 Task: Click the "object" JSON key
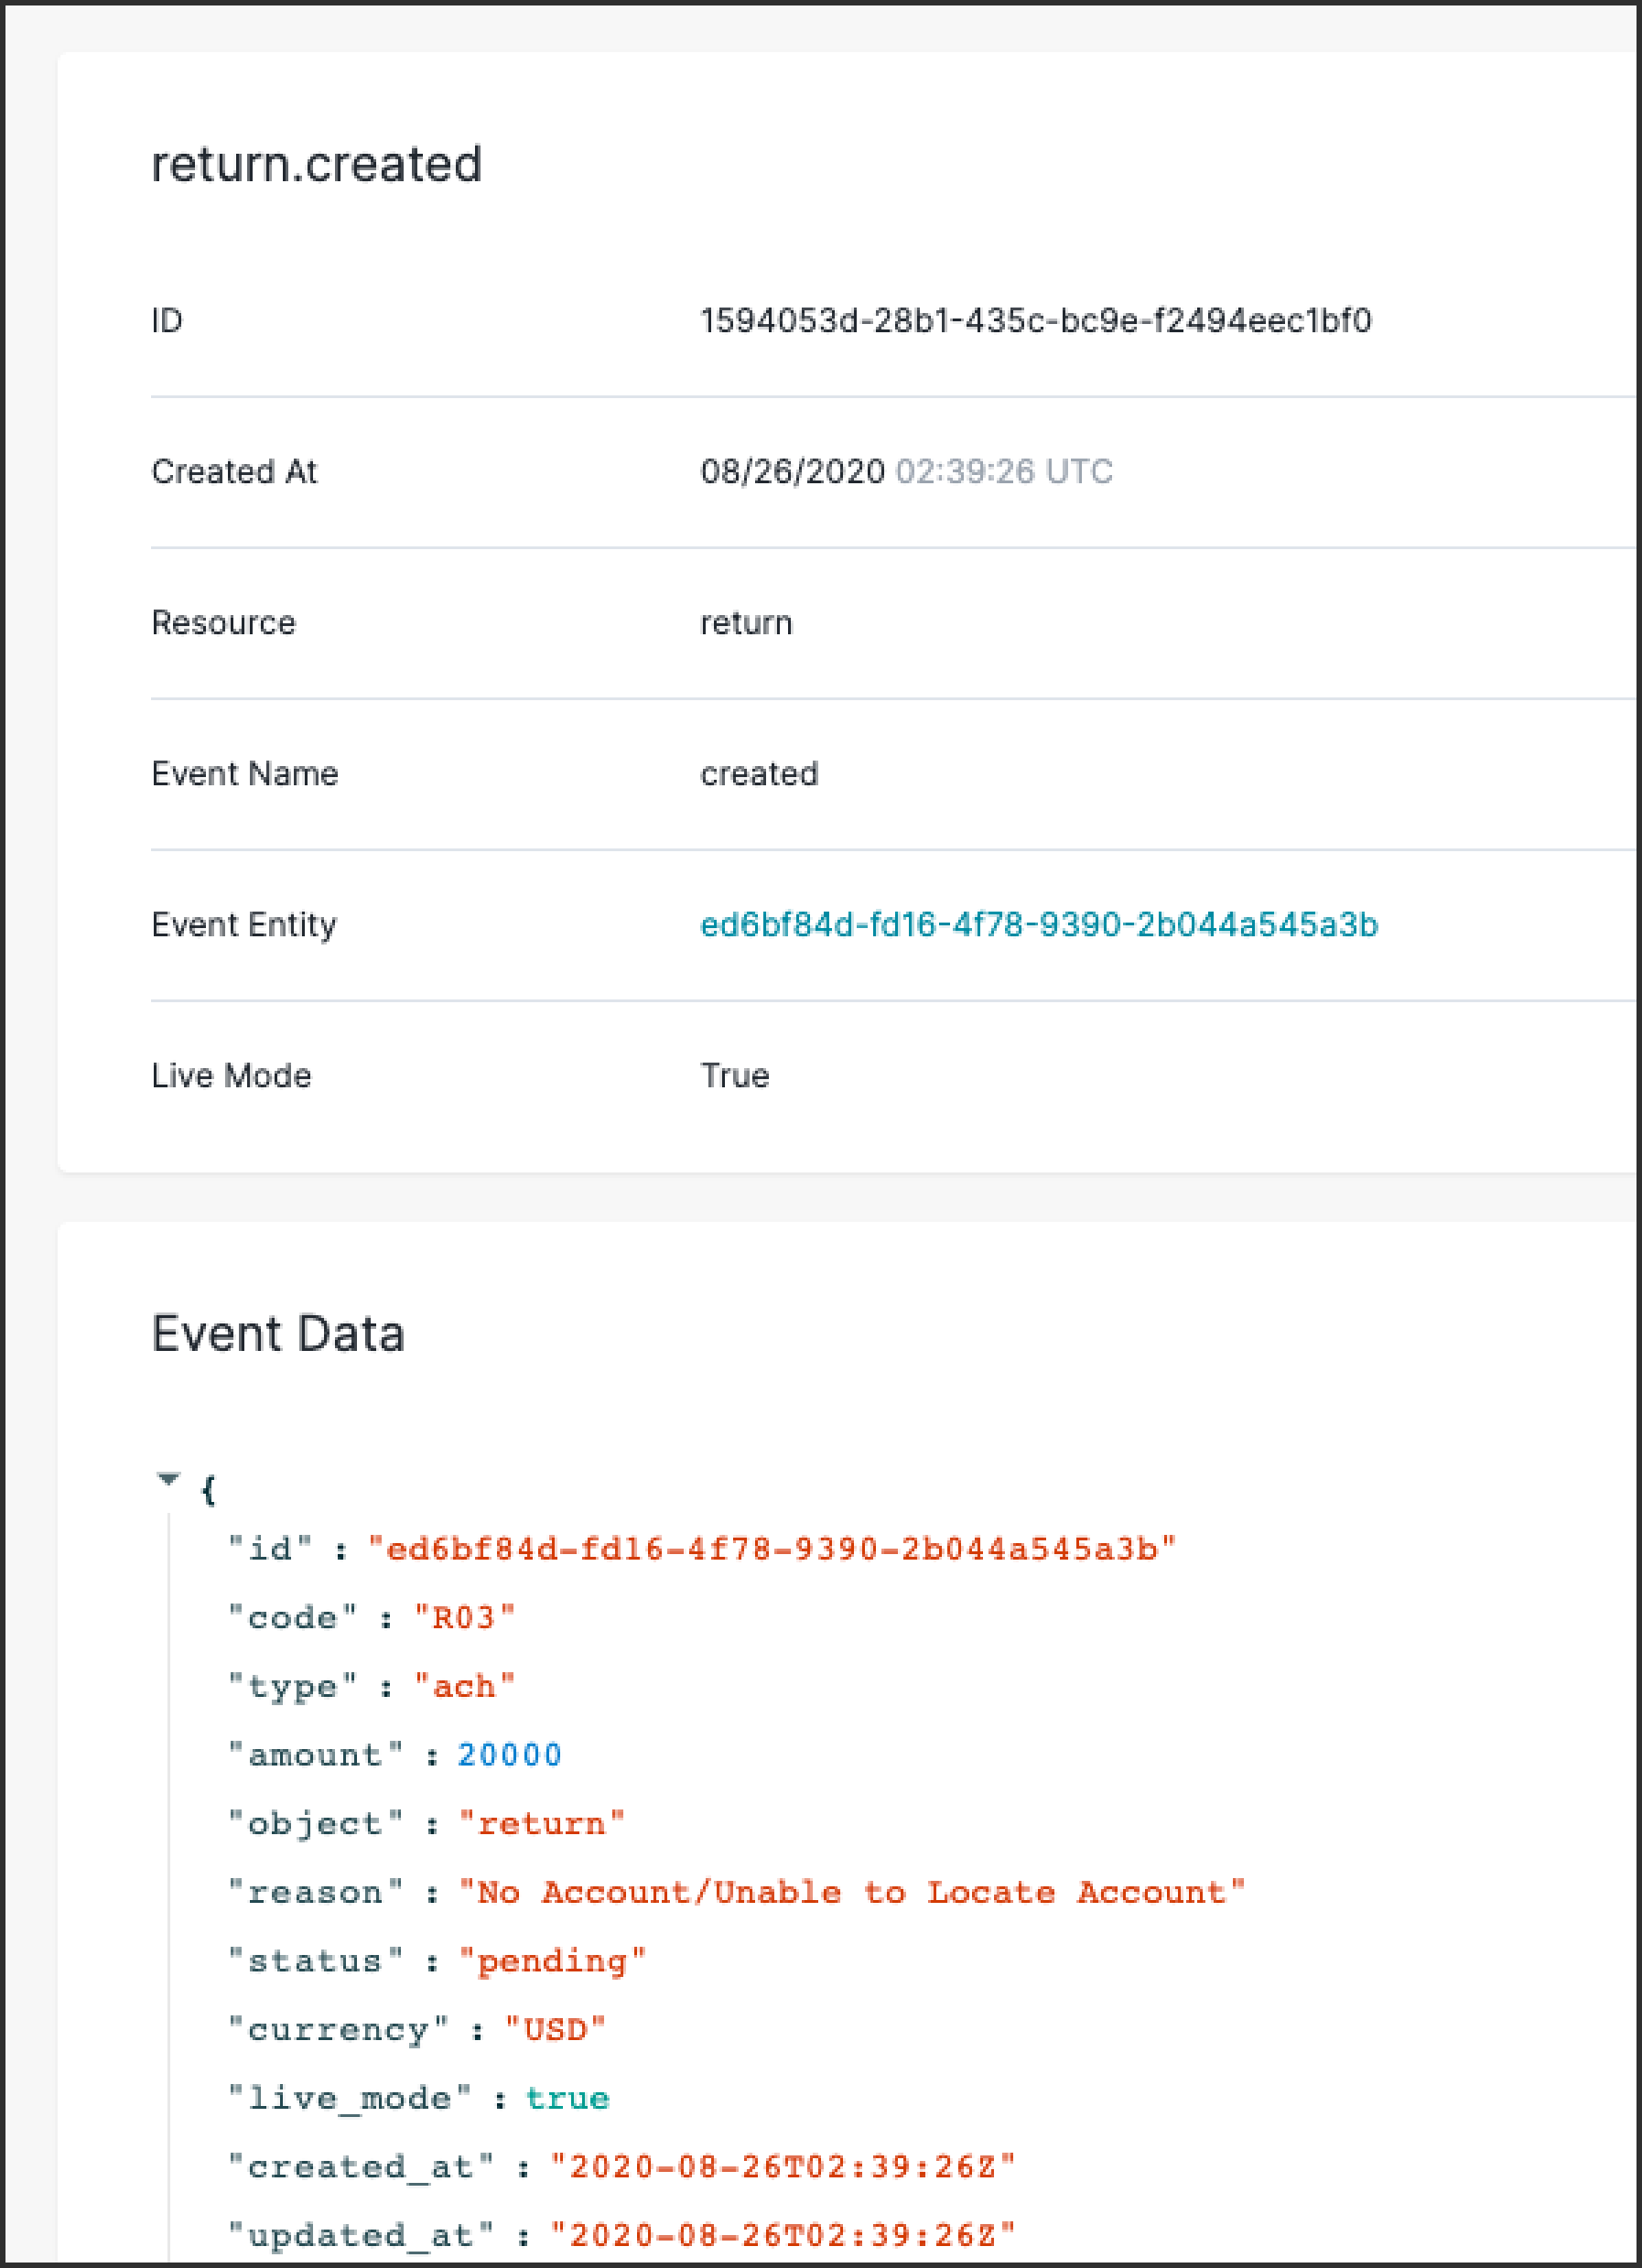(x=316, y=1824)
